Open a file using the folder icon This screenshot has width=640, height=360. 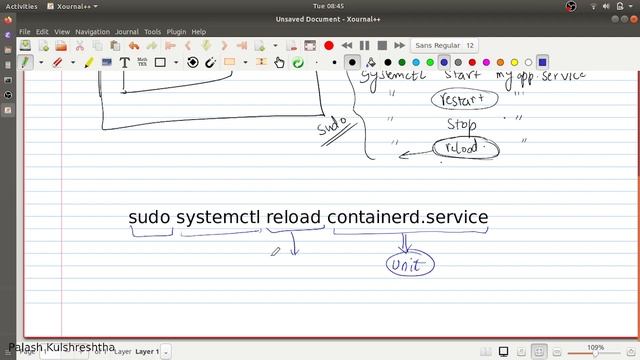pos(61,45)
